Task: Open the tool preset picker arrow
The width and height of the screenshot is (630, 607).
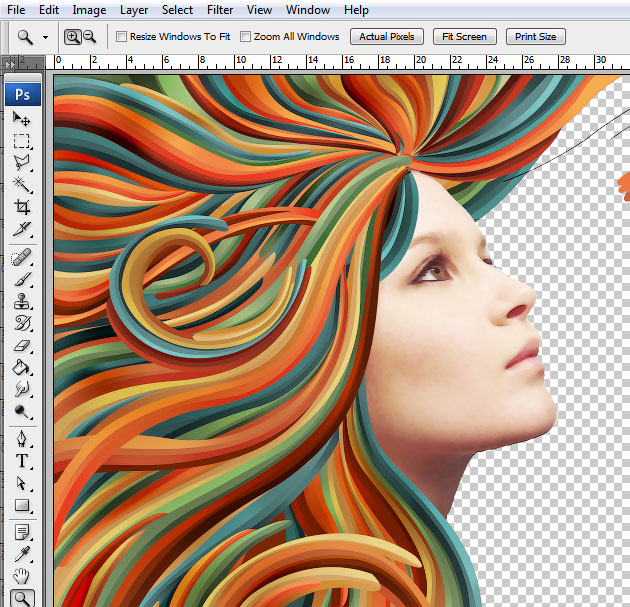Action: point(45,37)
